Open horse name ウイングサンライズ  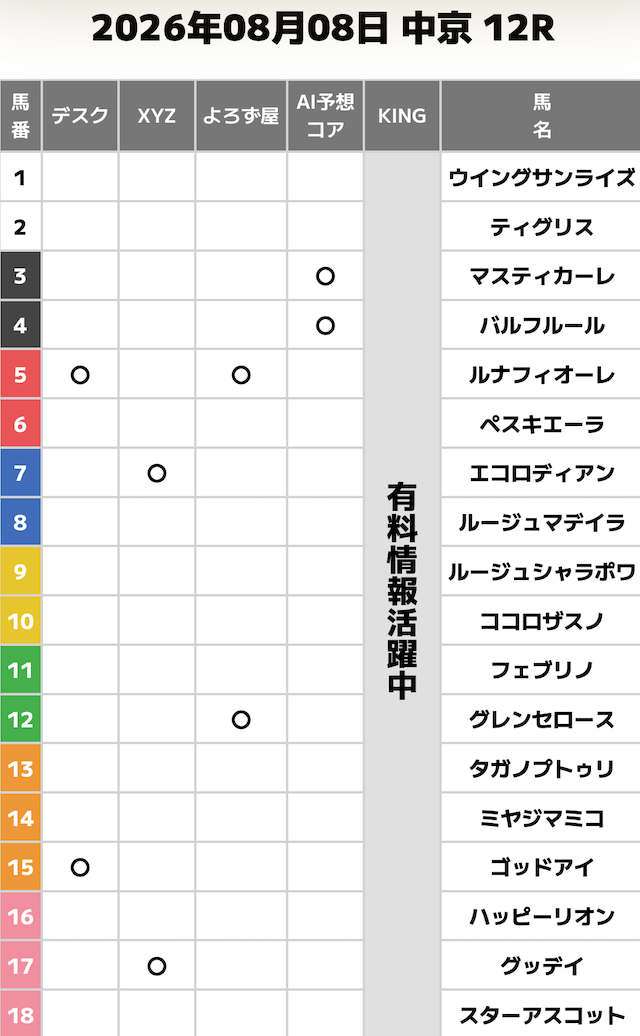click(542, 178)
